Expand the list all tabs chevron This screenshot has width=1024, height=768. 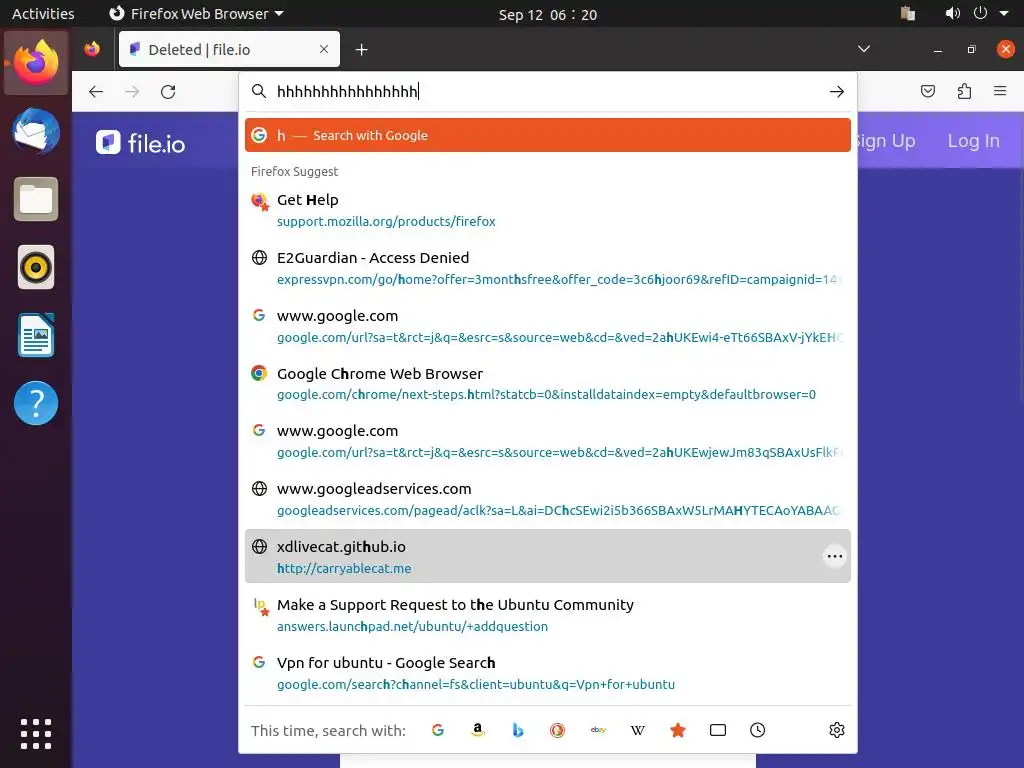[863, 49]
